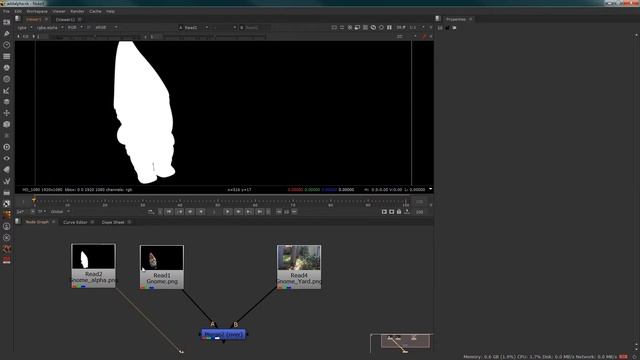The image size is (640, 360).
Task: Open the Properties panel pane menu icon
Action: pyautogui.click(x=438, y=19)
